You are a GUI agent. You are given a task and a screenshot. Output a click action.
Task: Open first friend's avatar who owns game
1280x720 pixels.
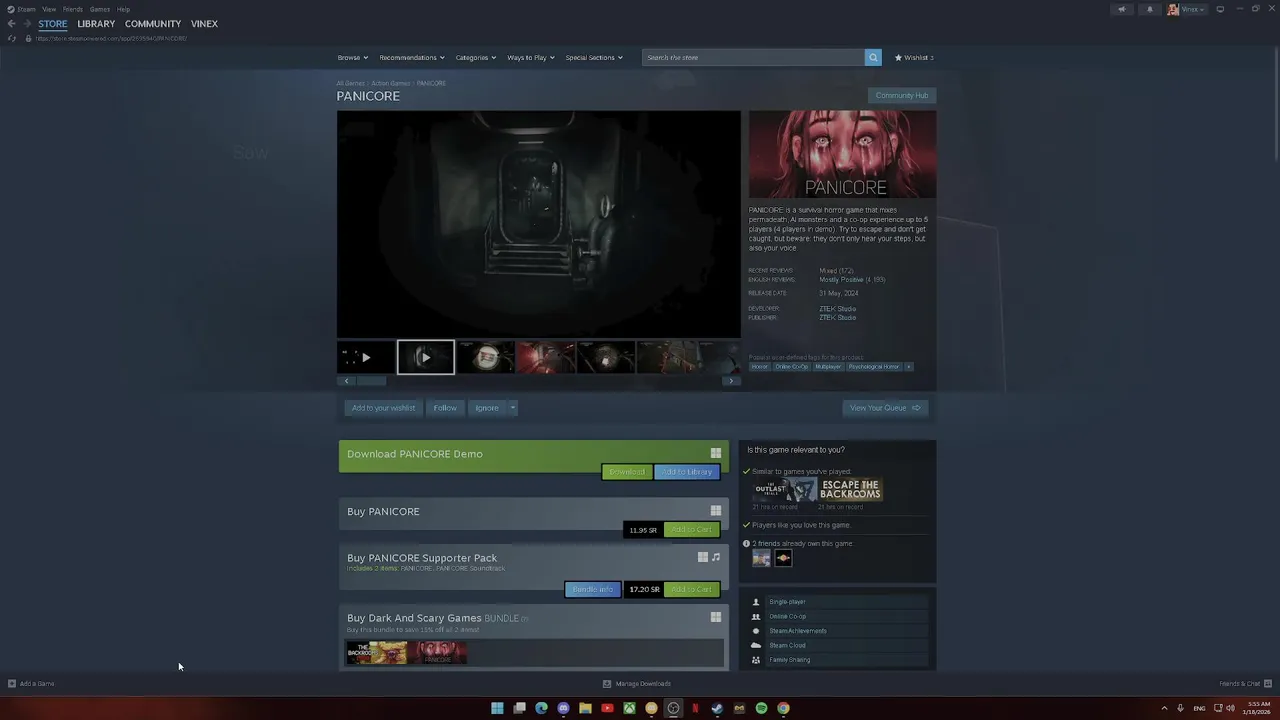coord(762,558)
